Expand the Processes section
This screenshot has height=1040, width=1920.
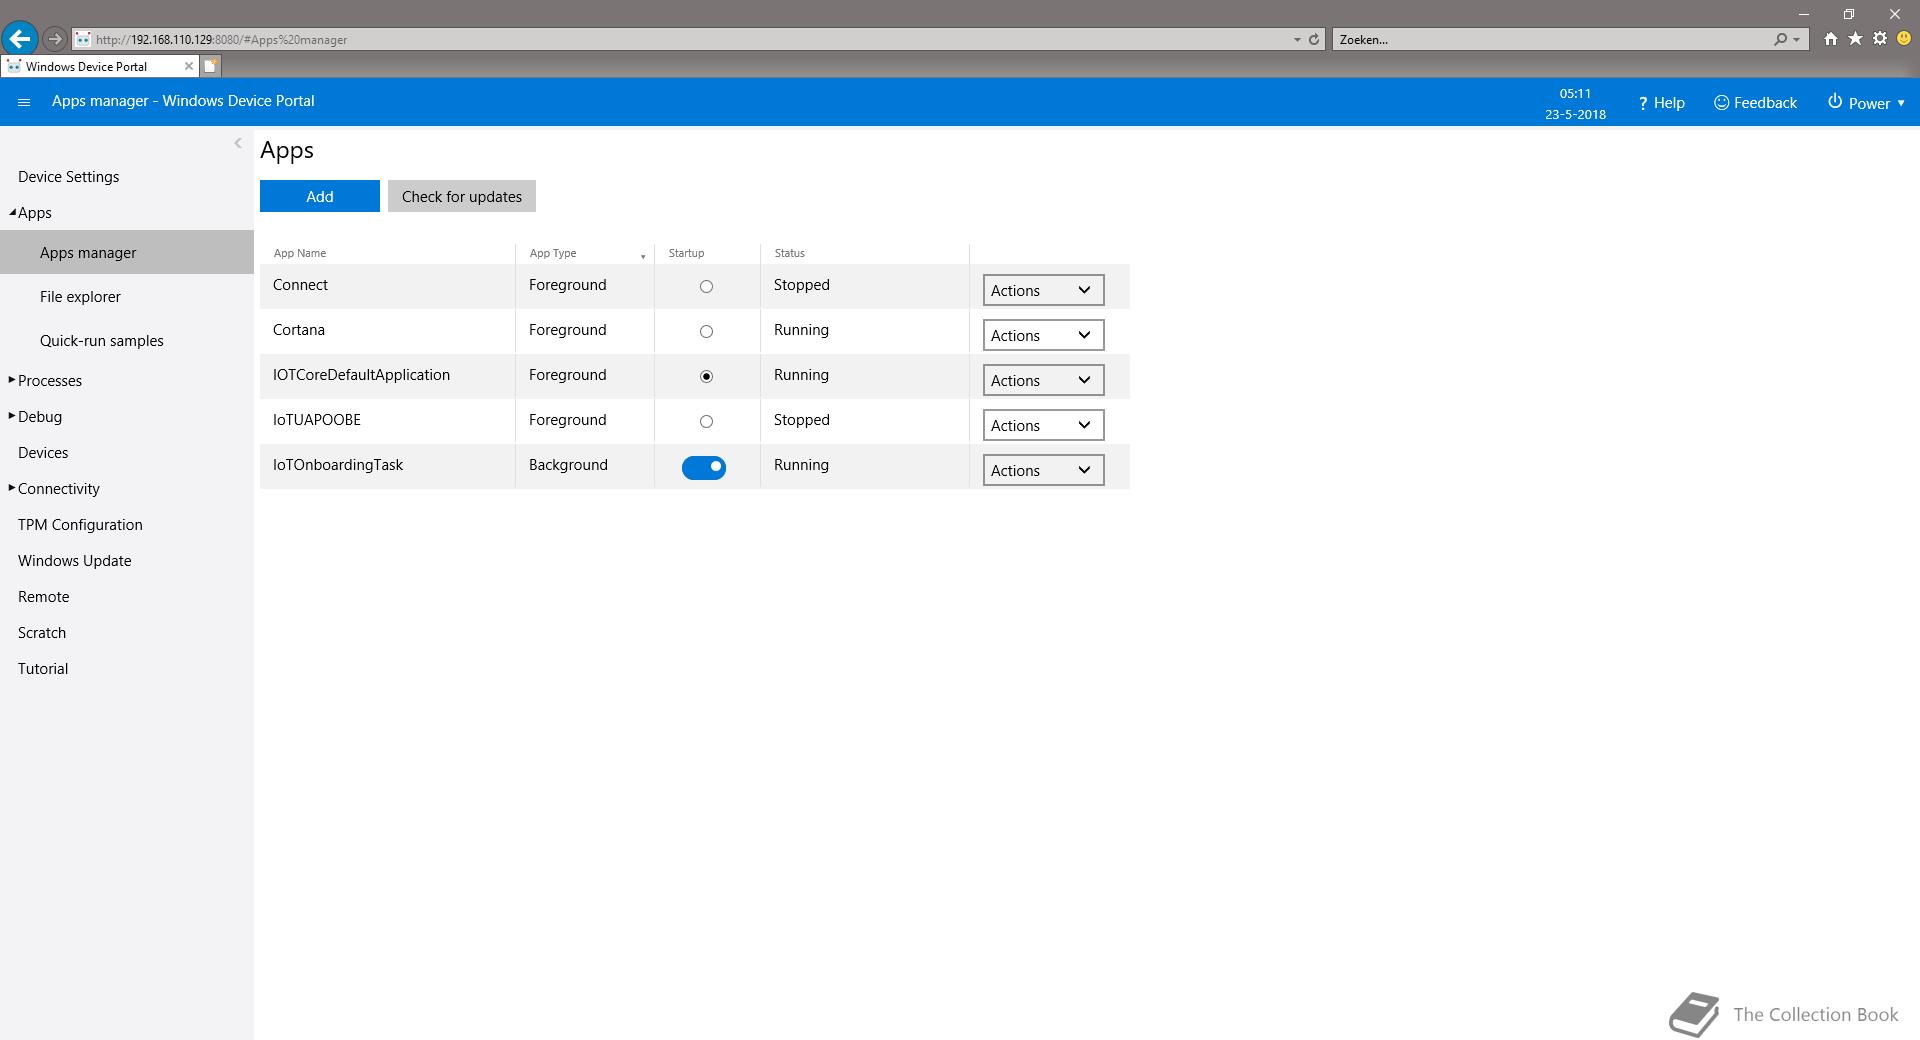click(x=12, y=380)
